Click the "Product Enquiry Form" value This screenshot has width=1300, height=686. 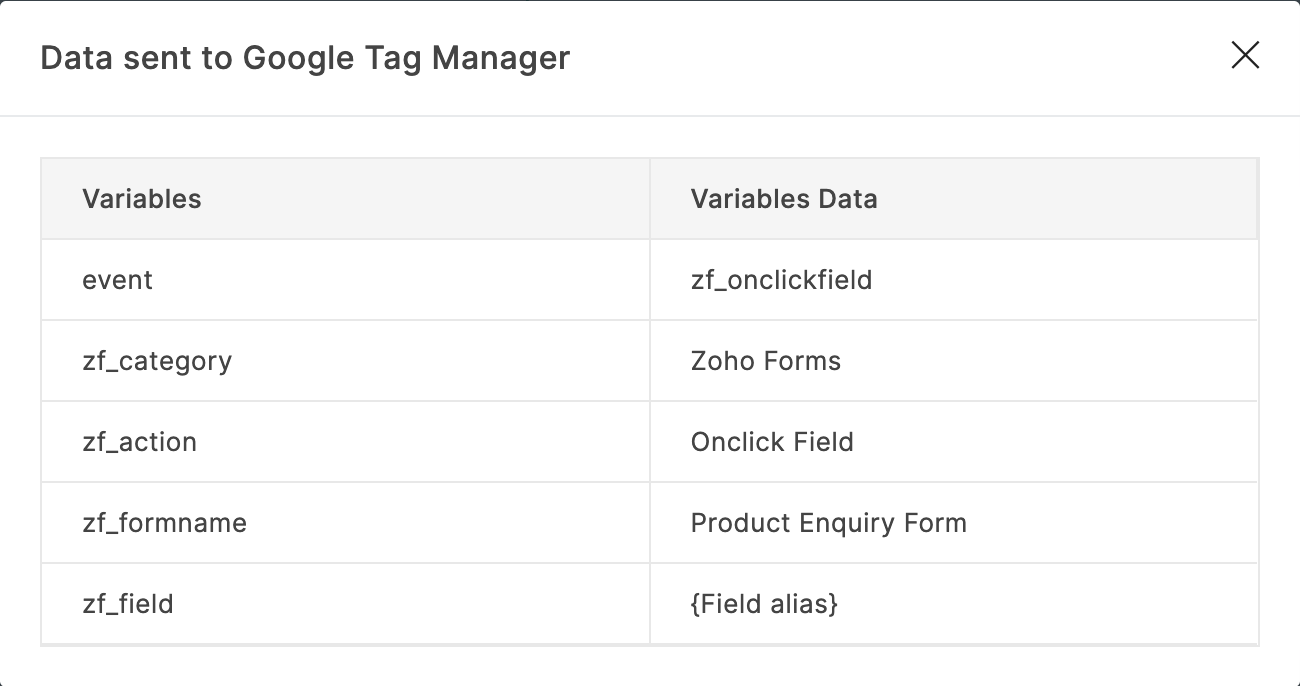pyautogui.click(x=828, y=523)
